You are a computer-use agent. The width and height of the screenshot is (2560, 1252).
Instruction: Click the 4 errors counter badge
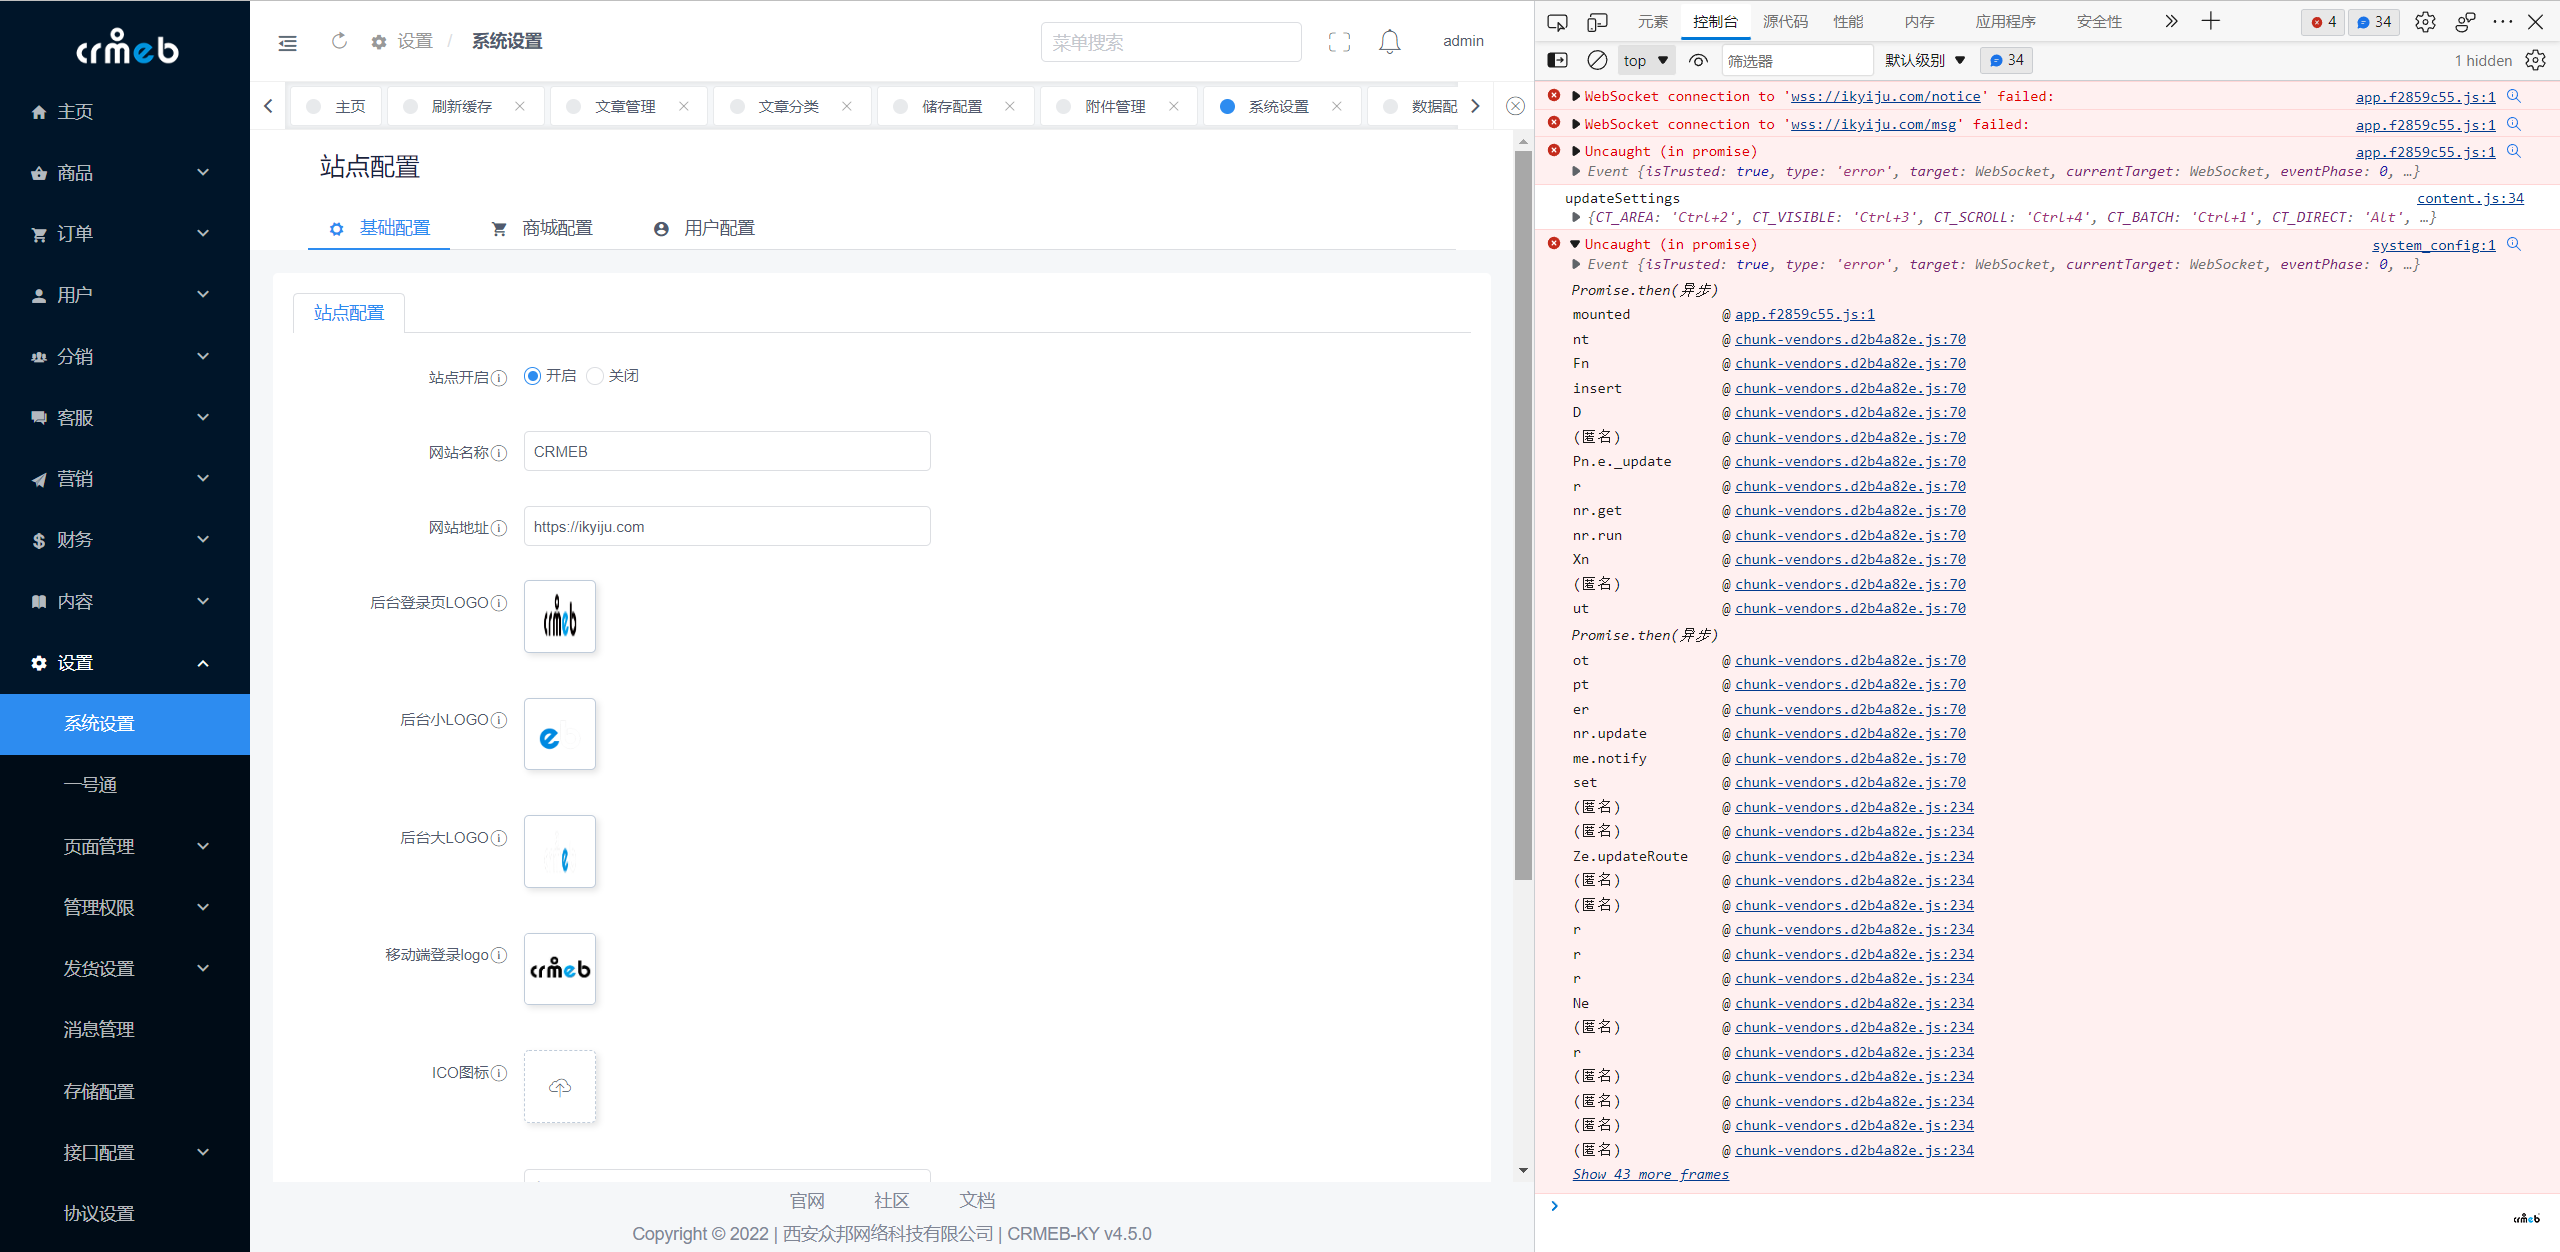[2323, 22]
